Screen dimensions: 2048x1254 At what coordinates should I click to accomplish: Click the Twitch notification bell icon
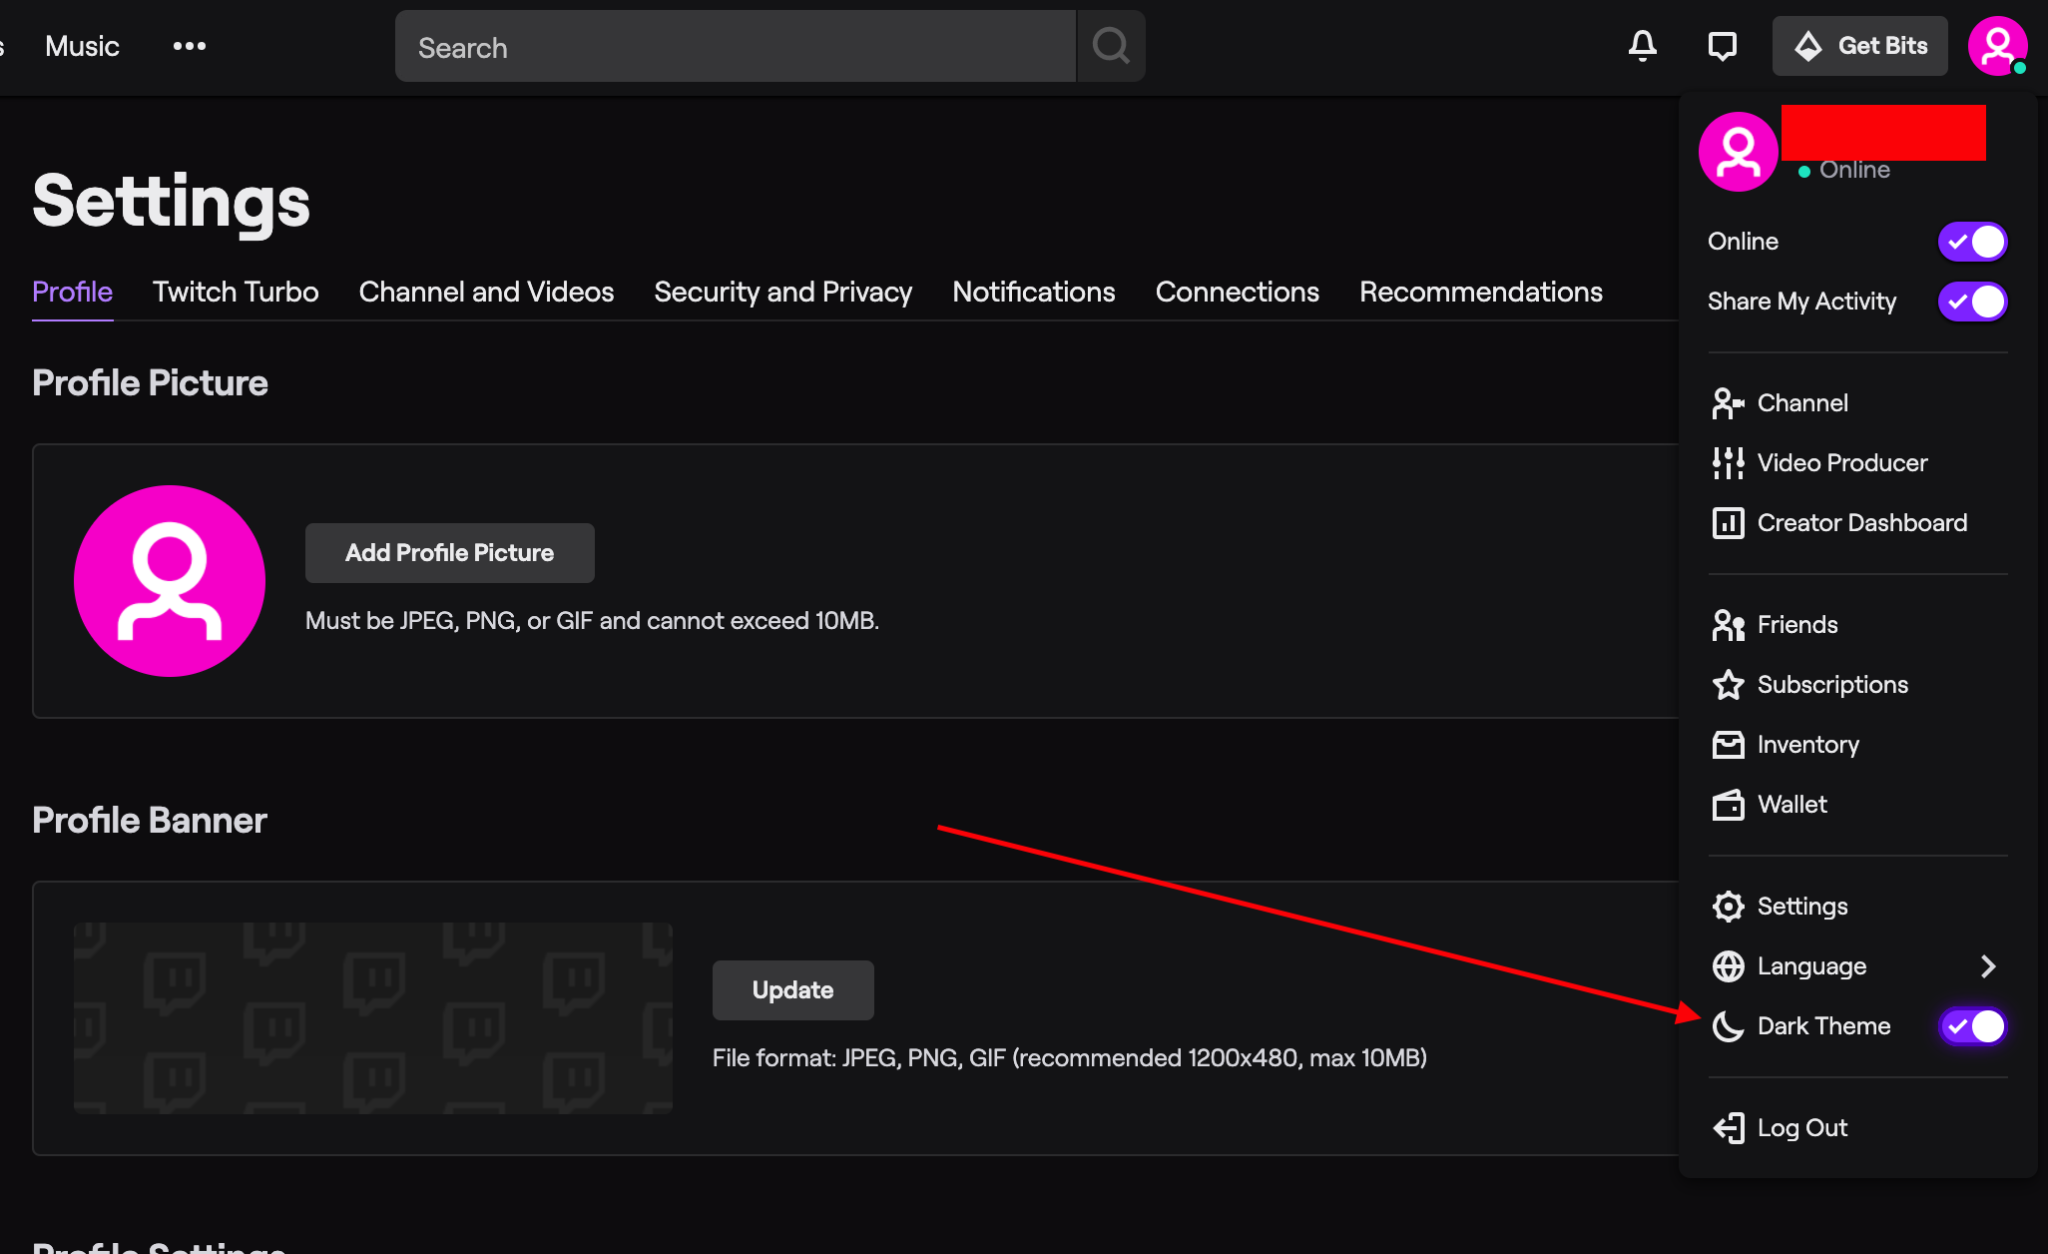[x=1643, y=45]
